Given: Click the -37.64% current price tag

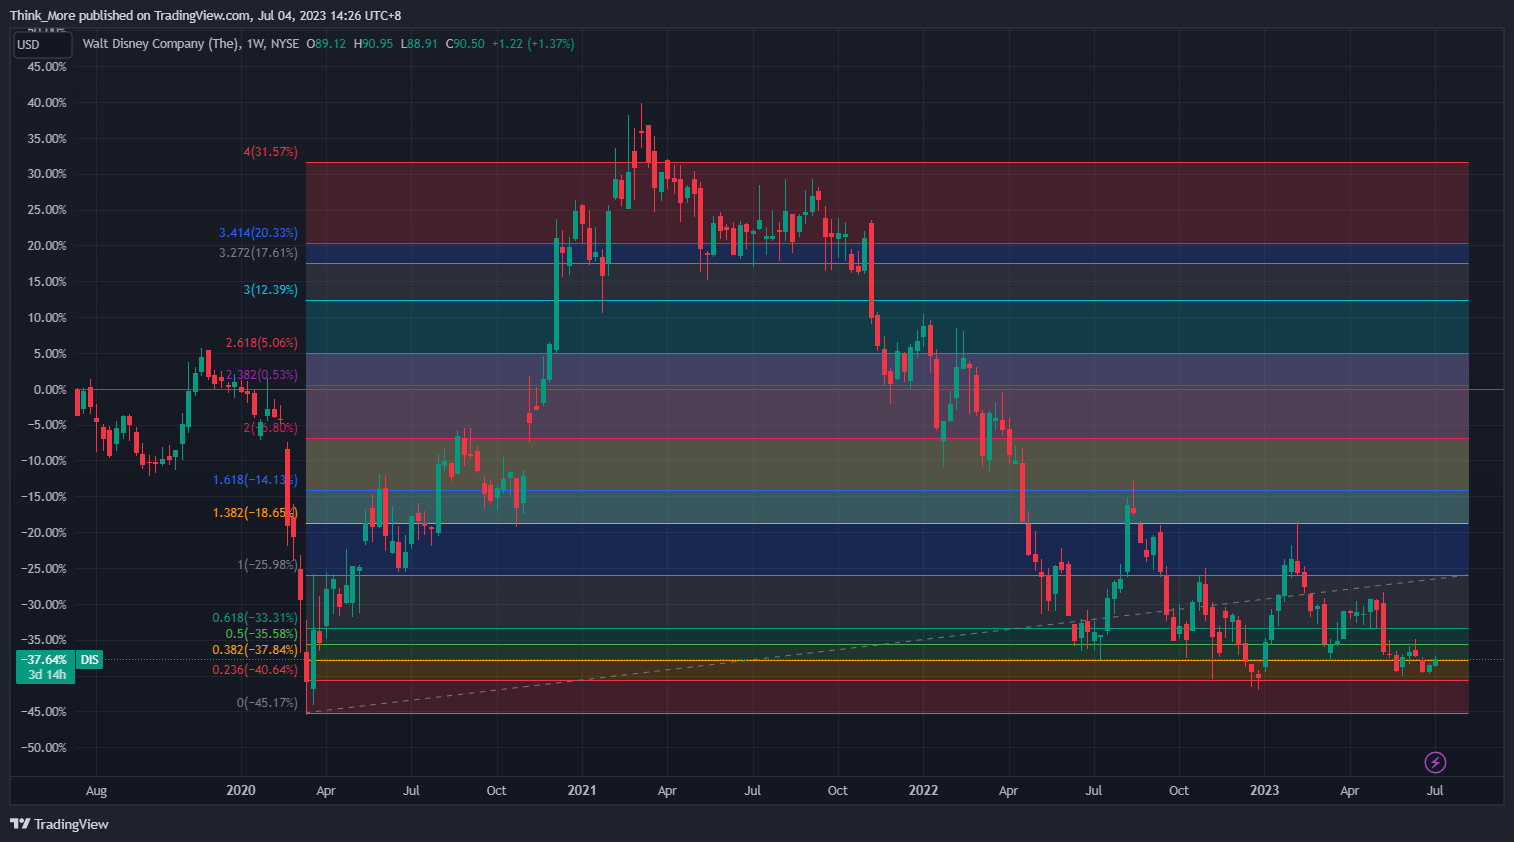Looking at the screenshot, I should point(44,660).
